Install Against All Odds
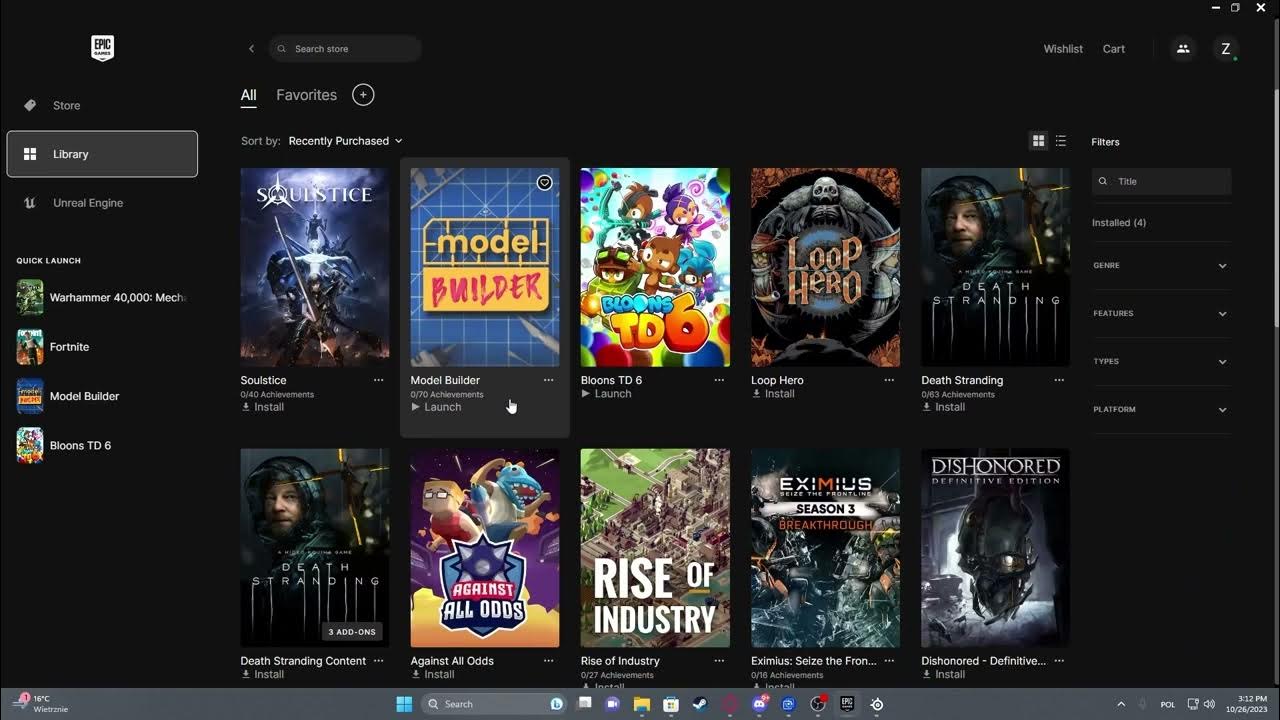This screenshot has width=1280, height=720. 432,674
